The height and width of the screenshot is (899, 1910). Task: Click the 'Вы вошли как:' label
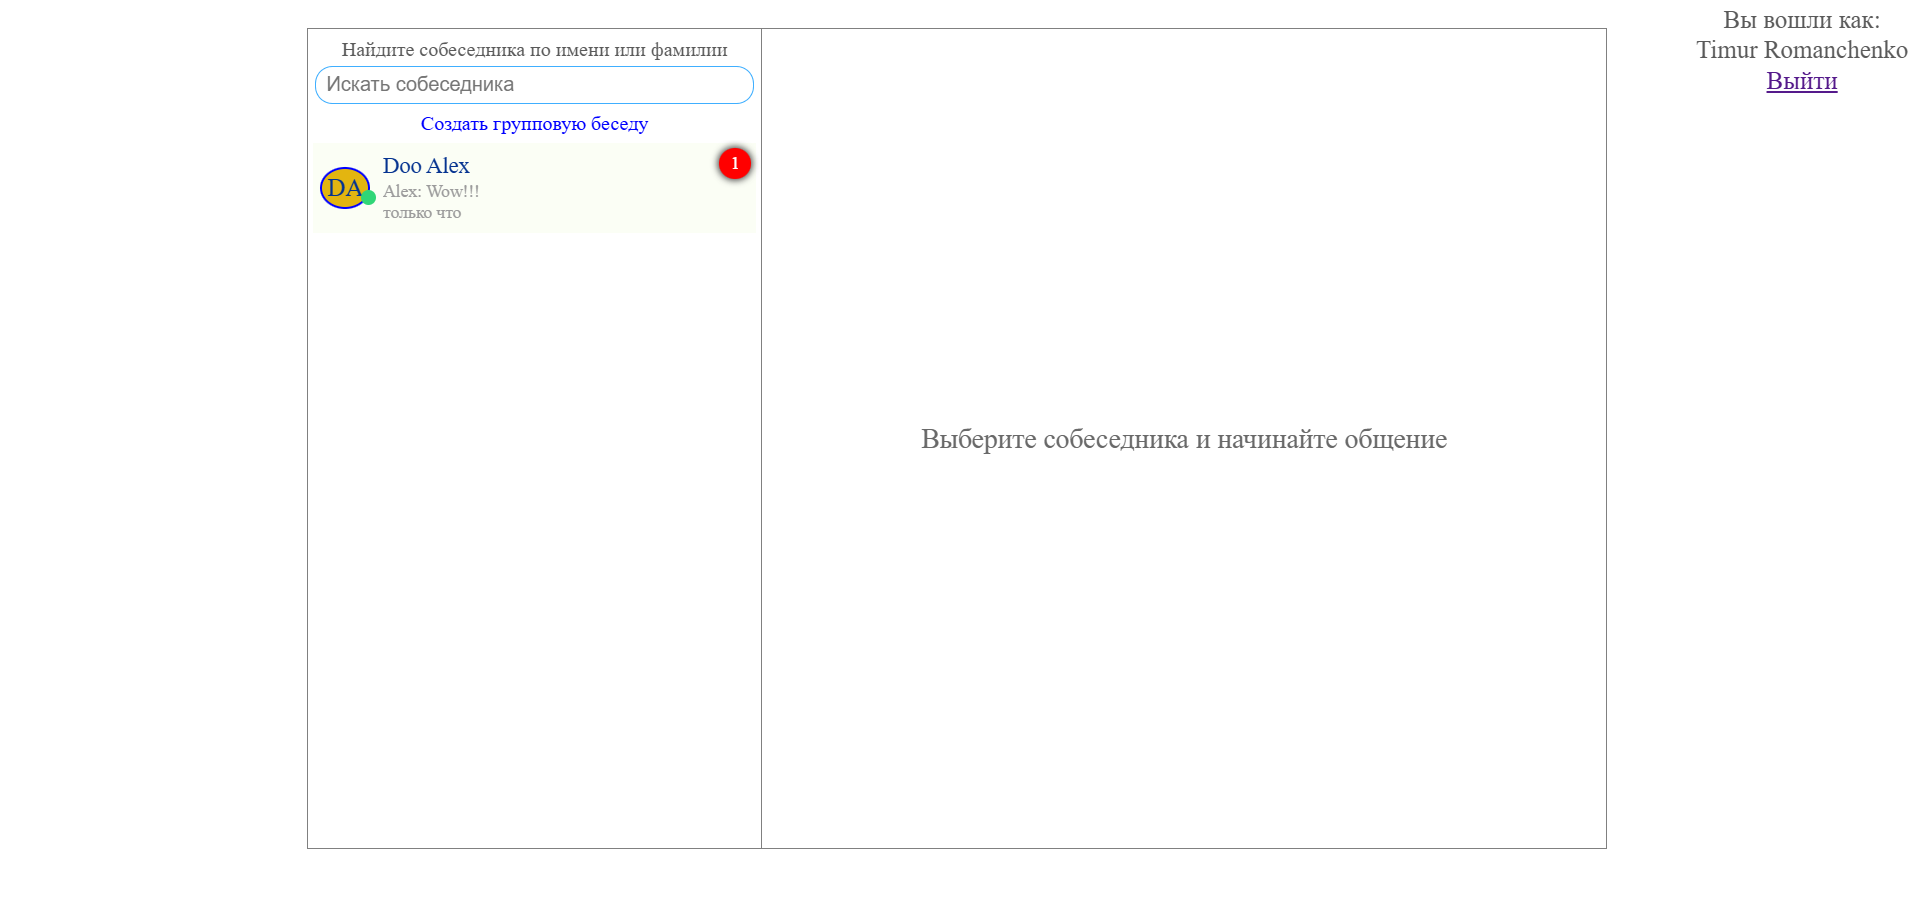(x=1801, y=20)
